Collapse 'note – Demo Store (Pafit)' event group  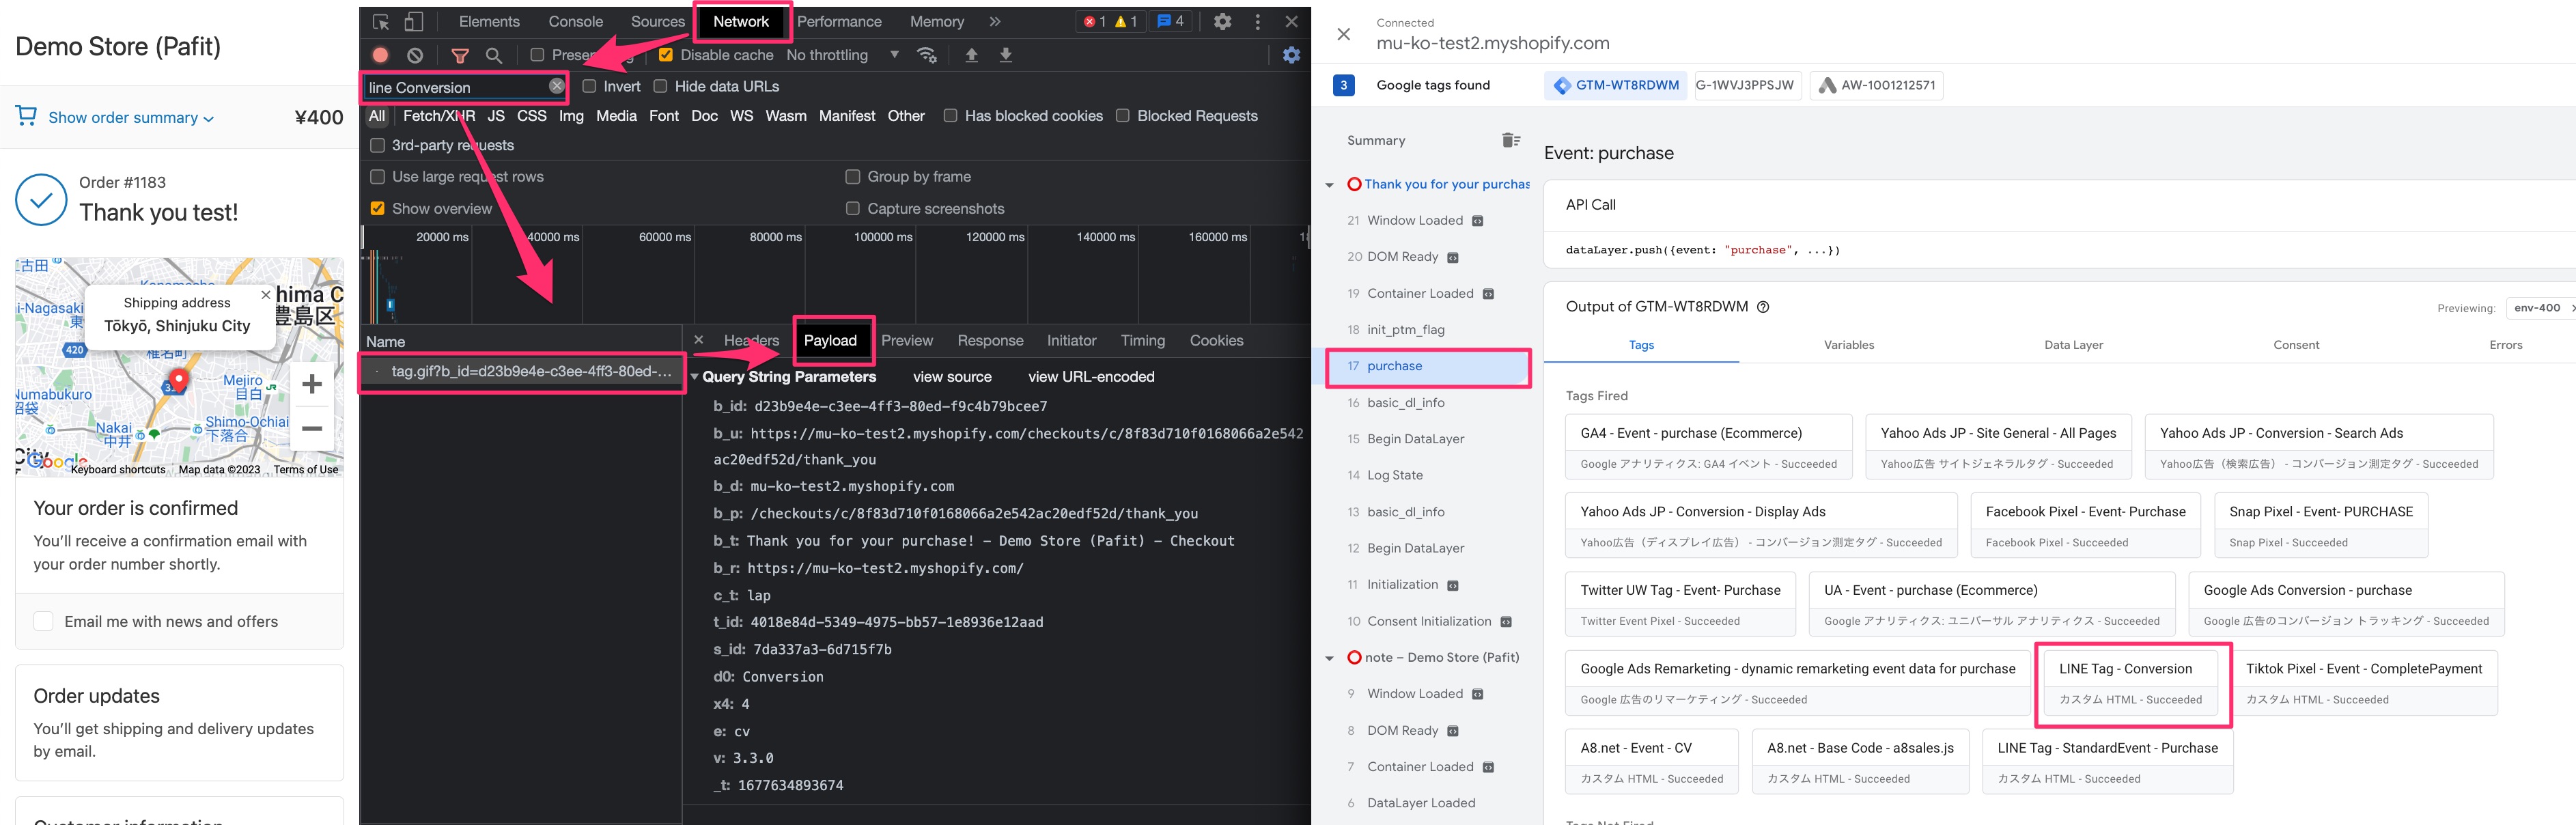1329,658
